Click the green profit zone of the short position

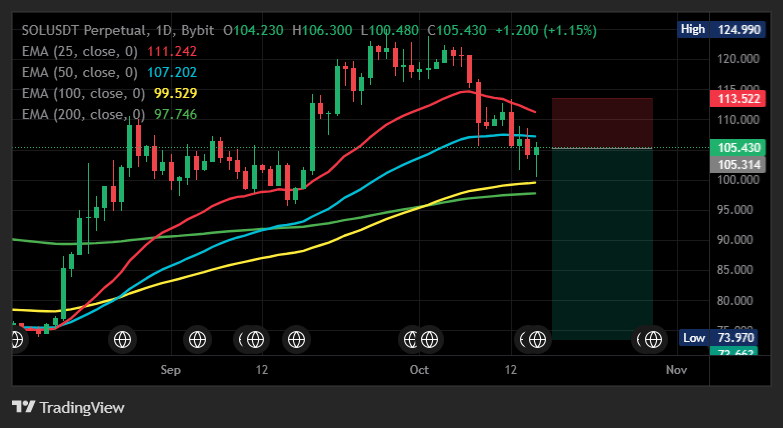[x=602, y=244]
